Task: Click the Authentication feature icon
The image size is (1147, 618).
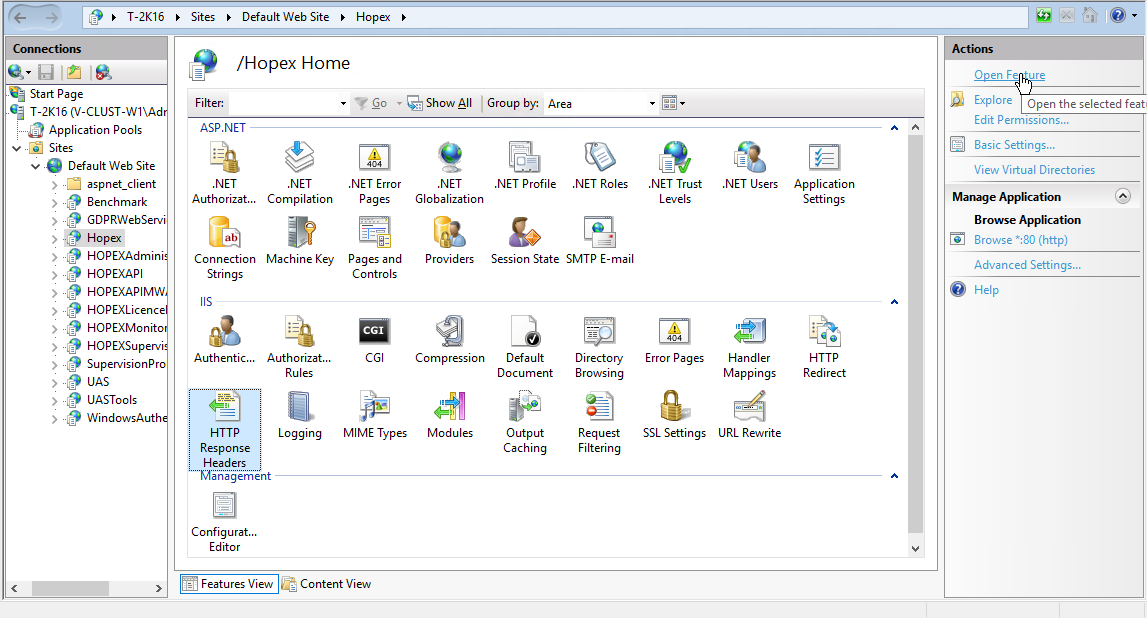Action: tap(225, 332)
